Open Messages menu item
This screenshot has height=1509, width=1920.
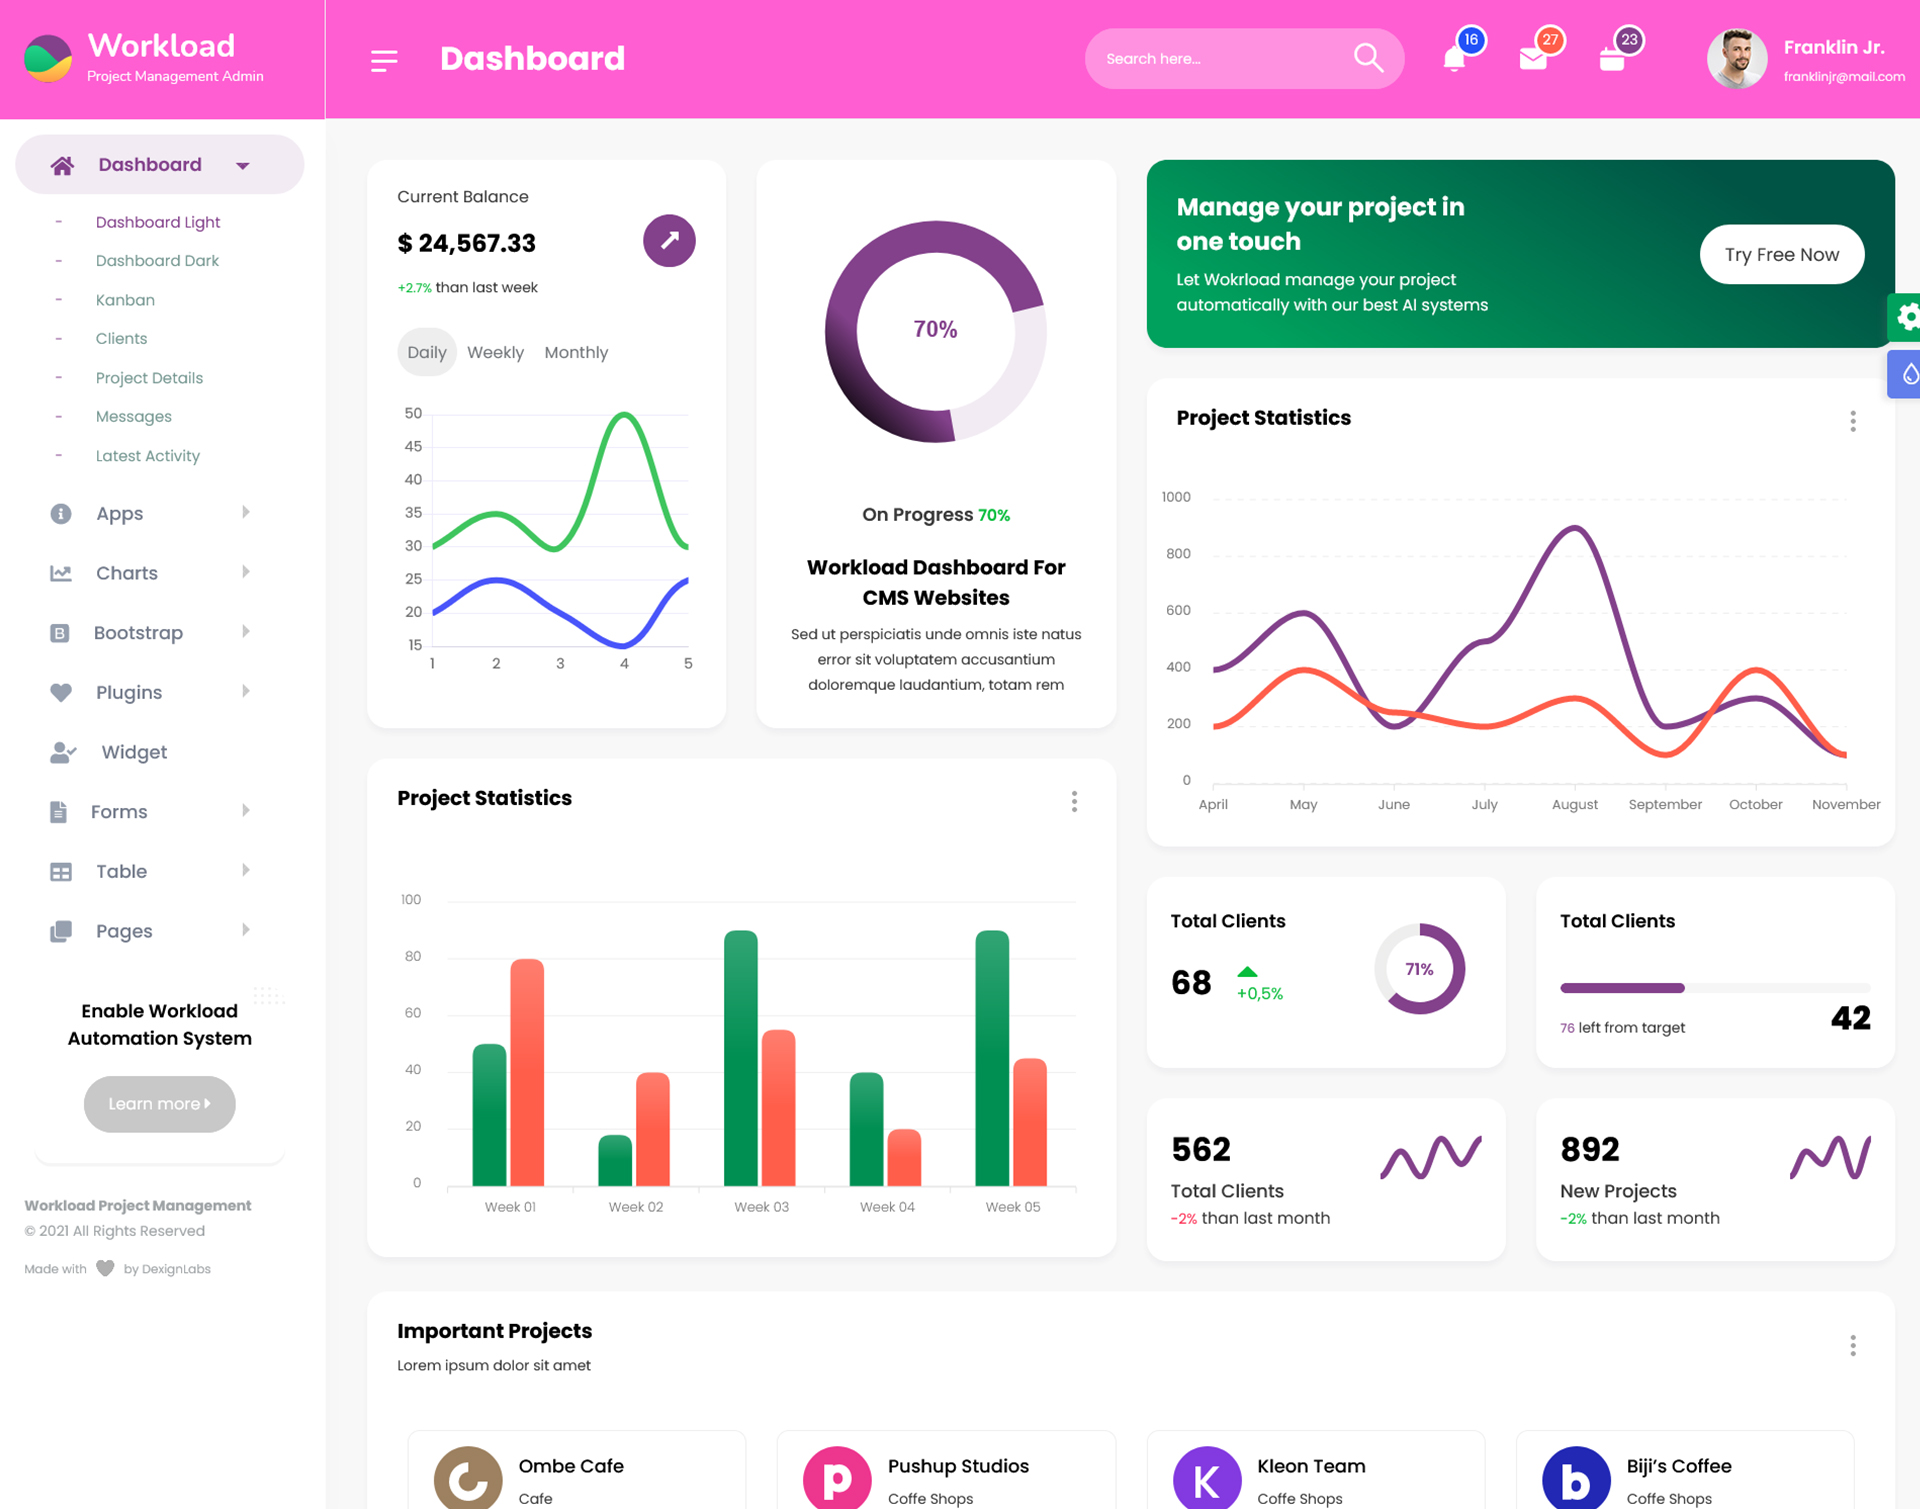(133, 417)
